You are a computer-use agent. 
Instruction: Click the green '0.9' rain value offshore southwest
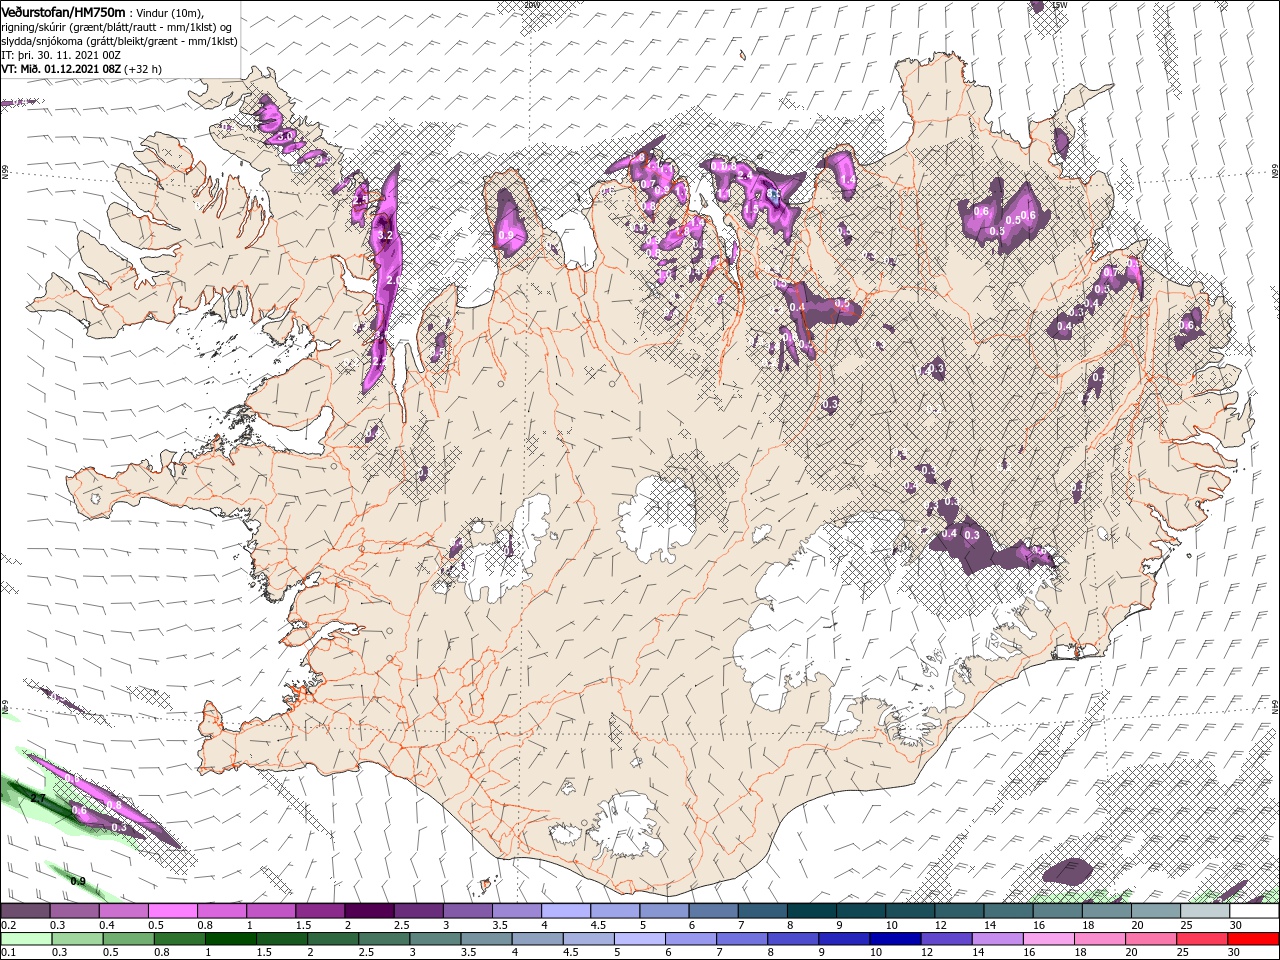[79, 881]
